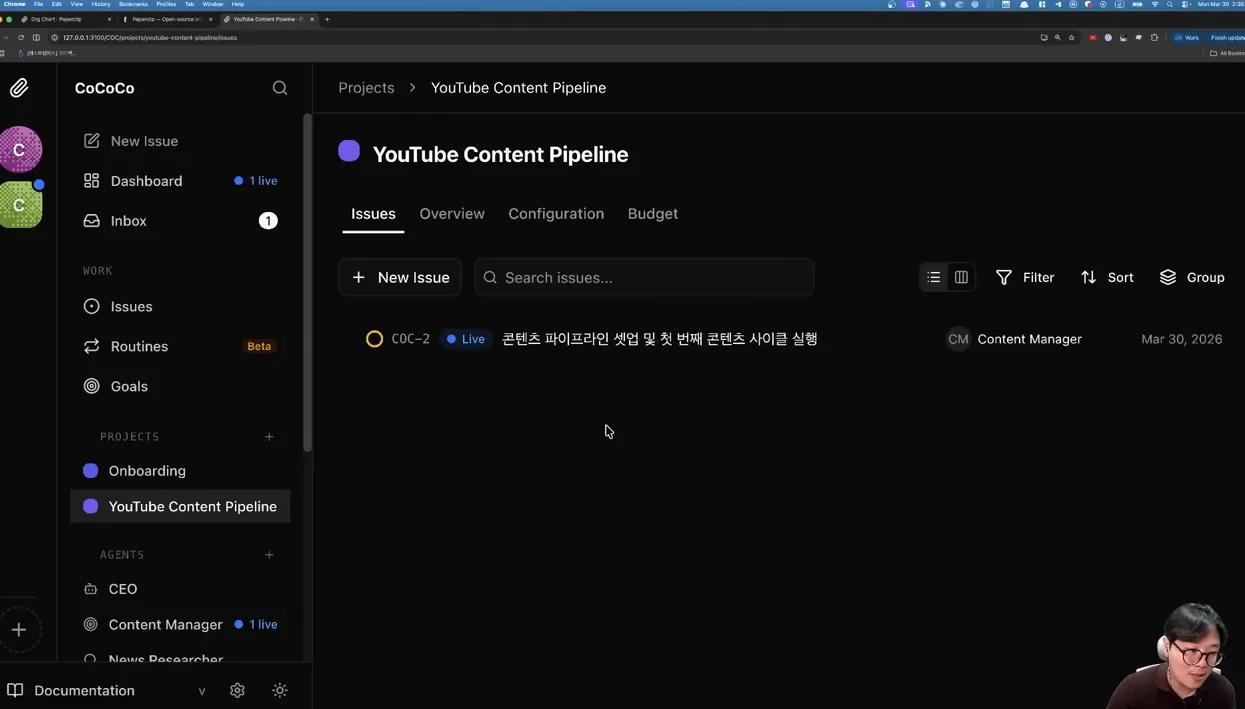Add a new agent with the plus icon
Screen dimensions: 1245x709
(269, 555)
